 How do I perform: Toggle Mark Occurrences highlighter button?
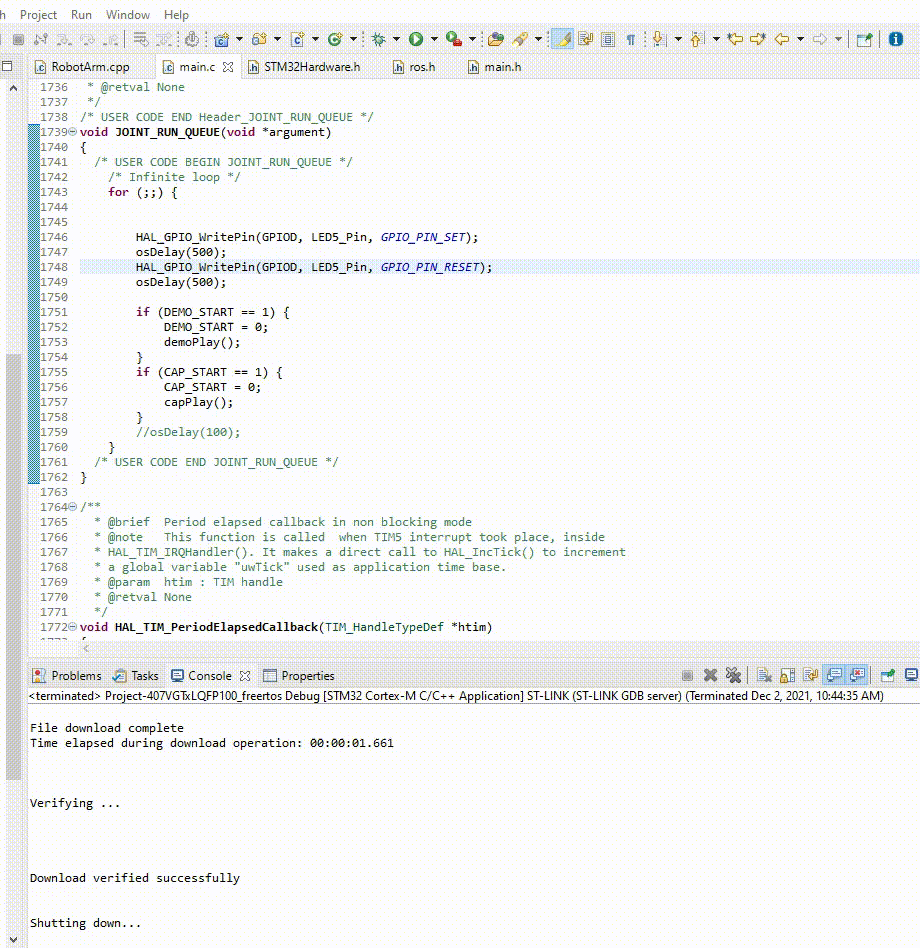562,40
